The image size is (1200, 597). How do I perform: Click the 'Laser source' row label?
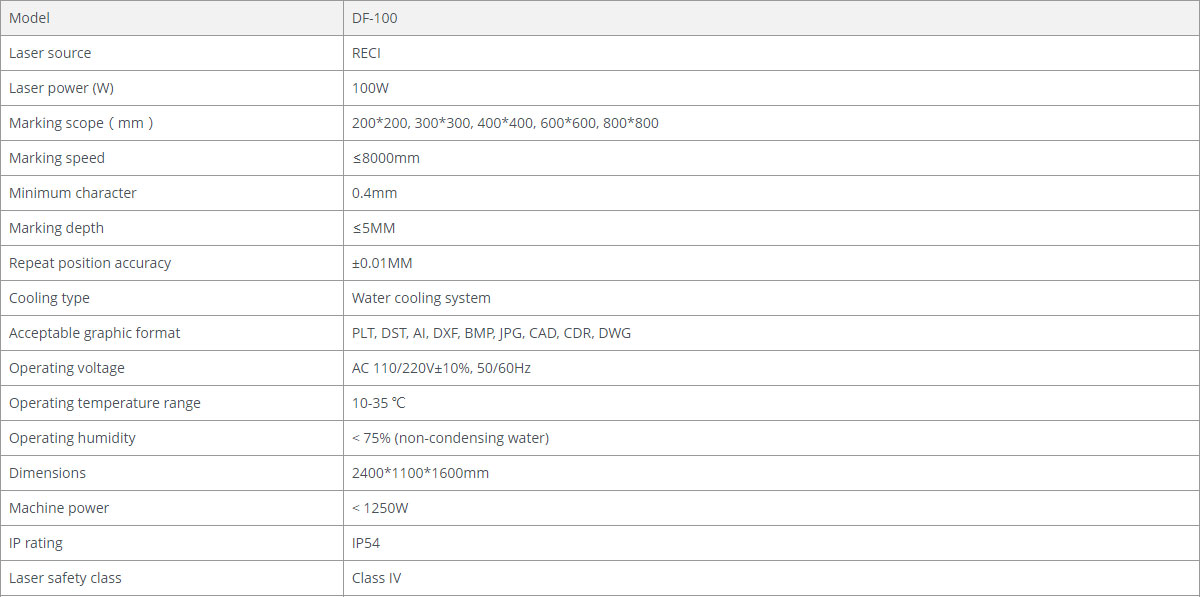[x=50, y=53]
